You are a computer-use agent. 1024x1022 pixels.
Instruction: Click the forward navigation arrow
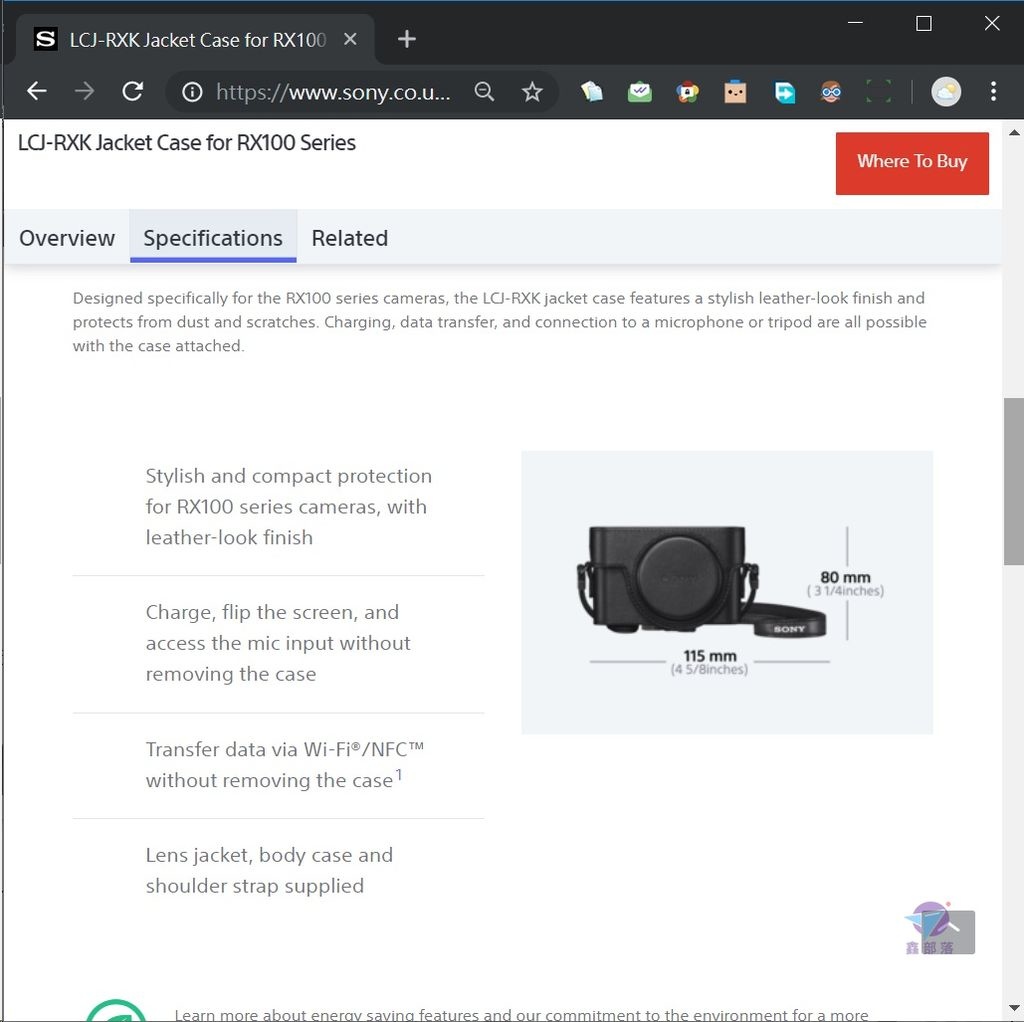point(84,91)
